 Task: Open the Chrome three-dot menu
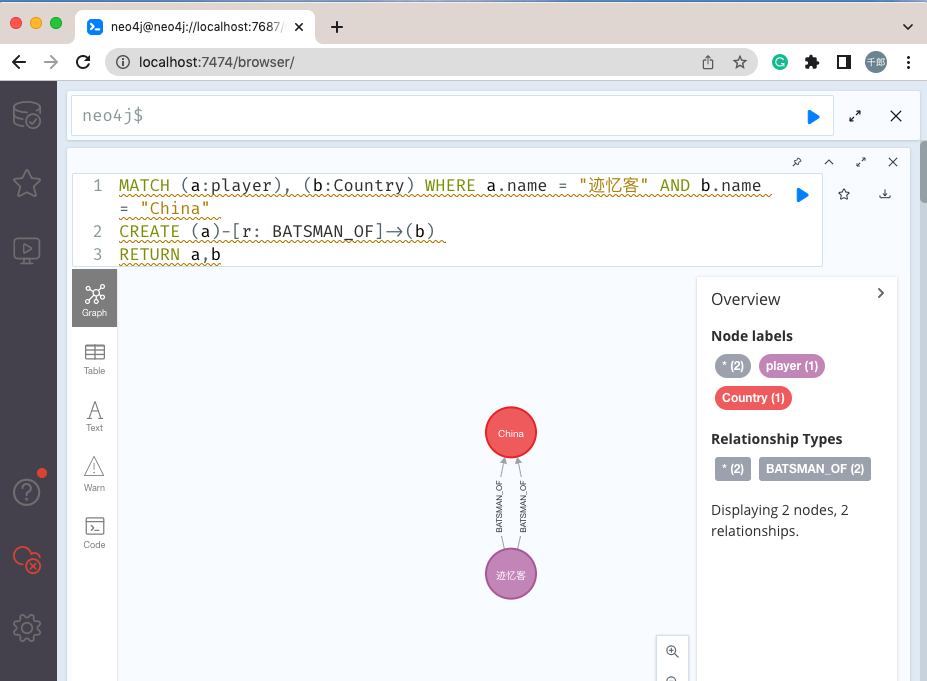[x=908, y=62]
